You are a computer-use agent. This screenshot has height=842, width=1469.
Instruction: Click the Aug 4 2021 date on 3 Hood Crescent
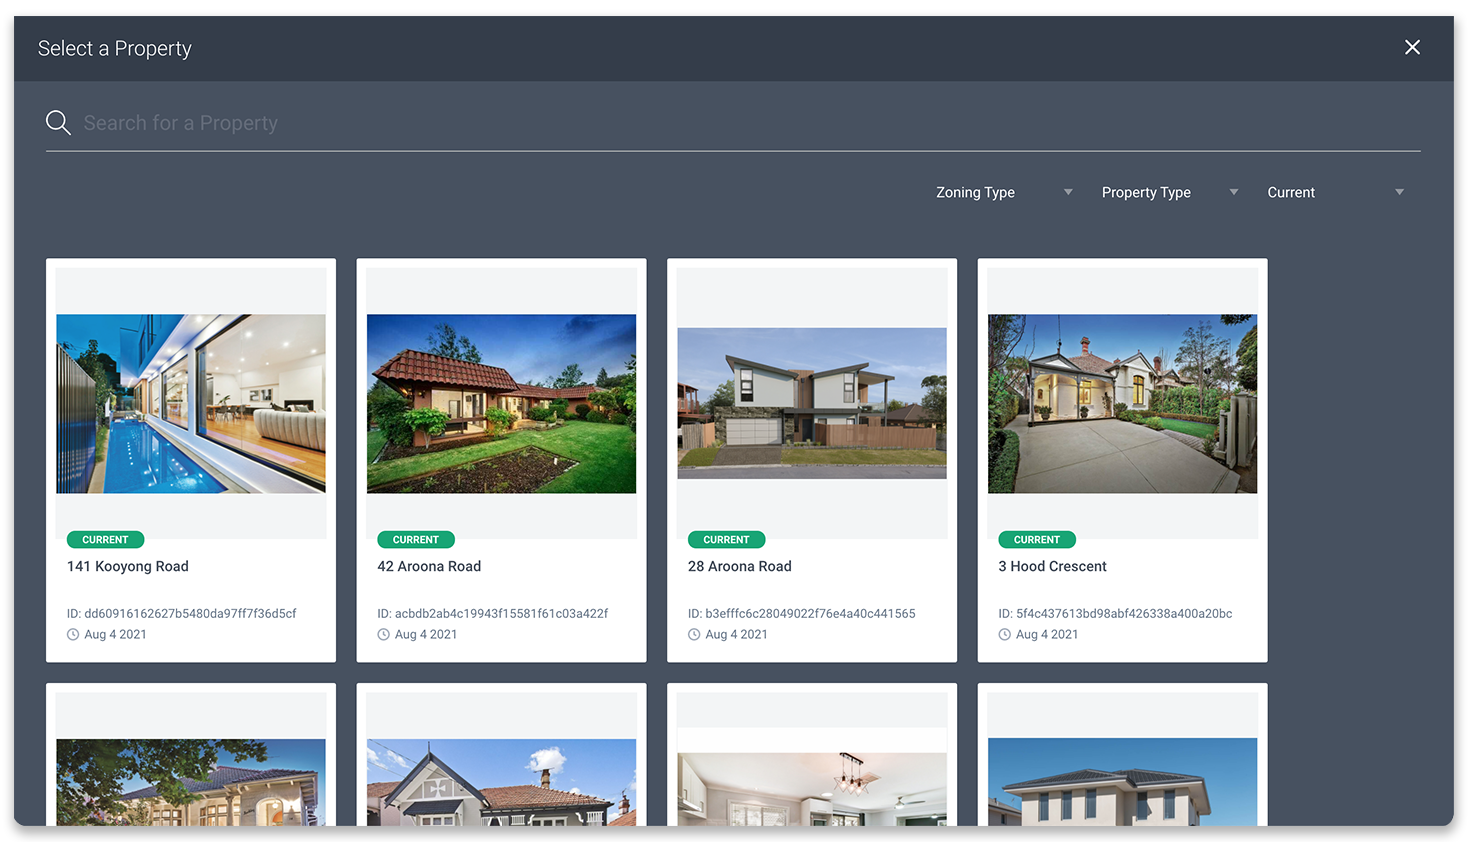1047,635
